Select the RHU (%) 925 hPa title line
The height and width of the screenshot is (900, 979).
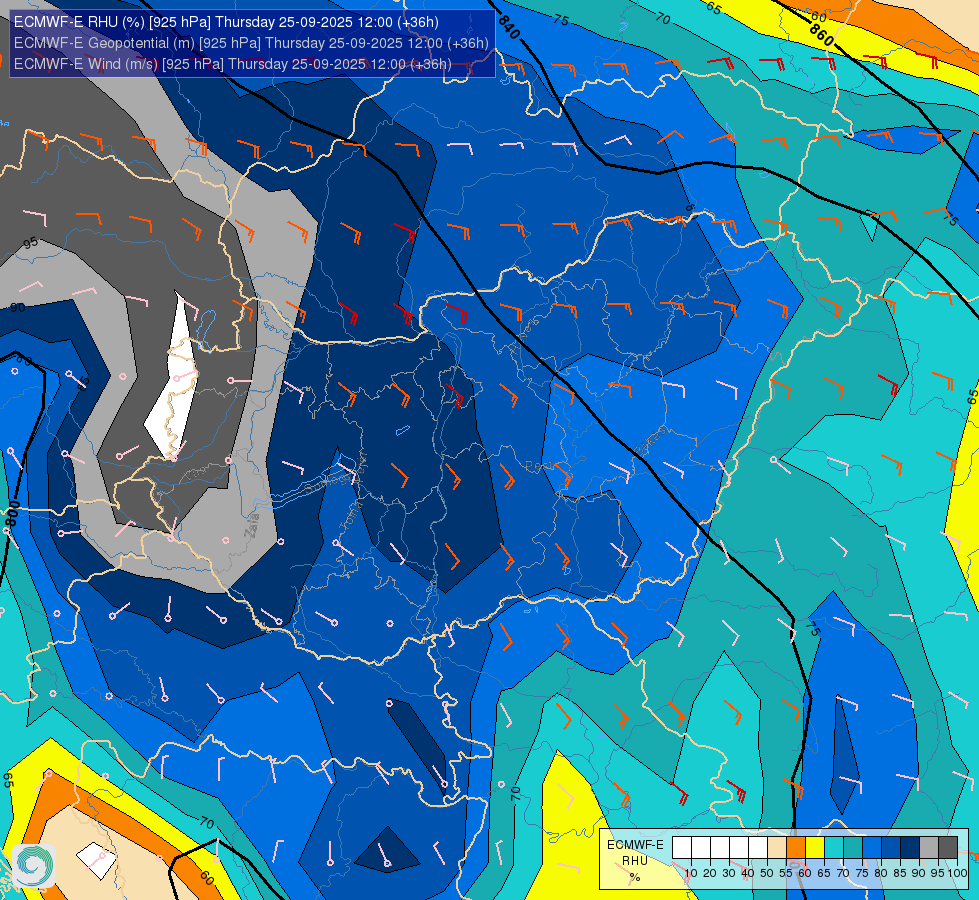pos(226,22)
